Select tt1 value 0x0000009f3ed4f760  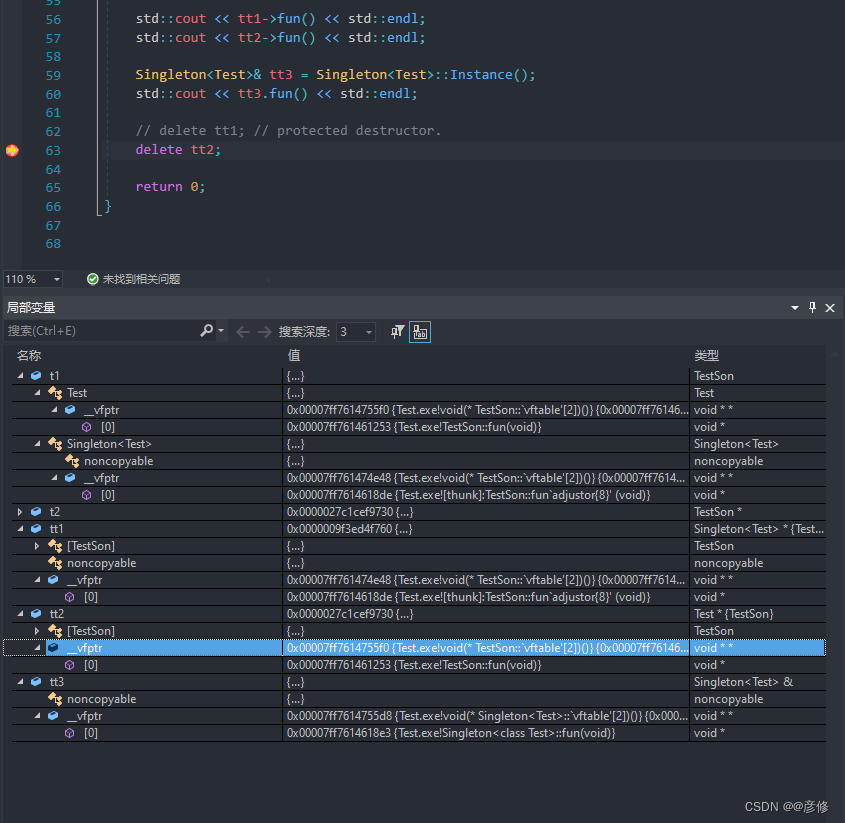coord(349,529)
